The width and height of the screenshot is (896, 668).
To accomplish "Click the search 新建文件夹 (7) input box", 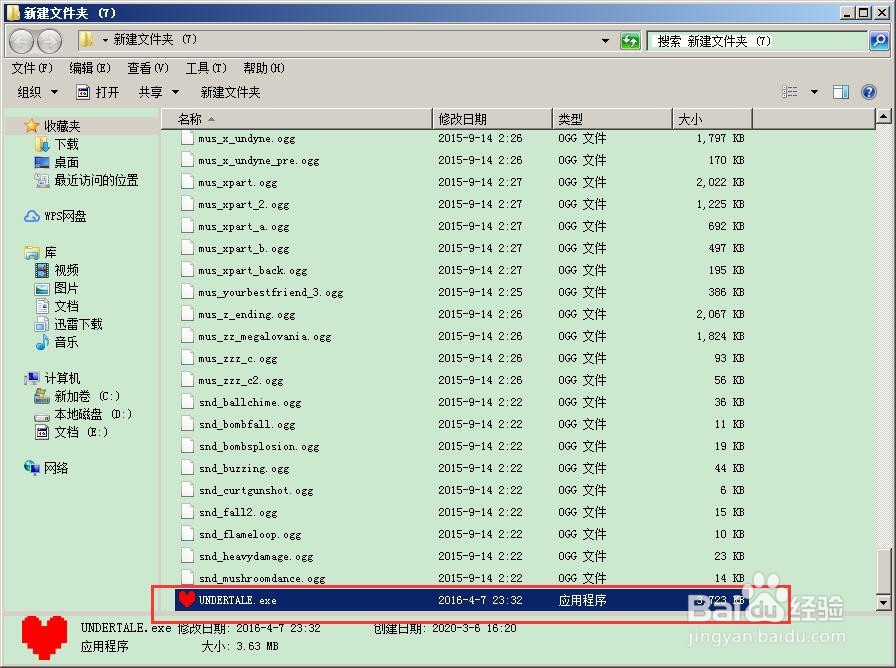I will coord(757,41).
